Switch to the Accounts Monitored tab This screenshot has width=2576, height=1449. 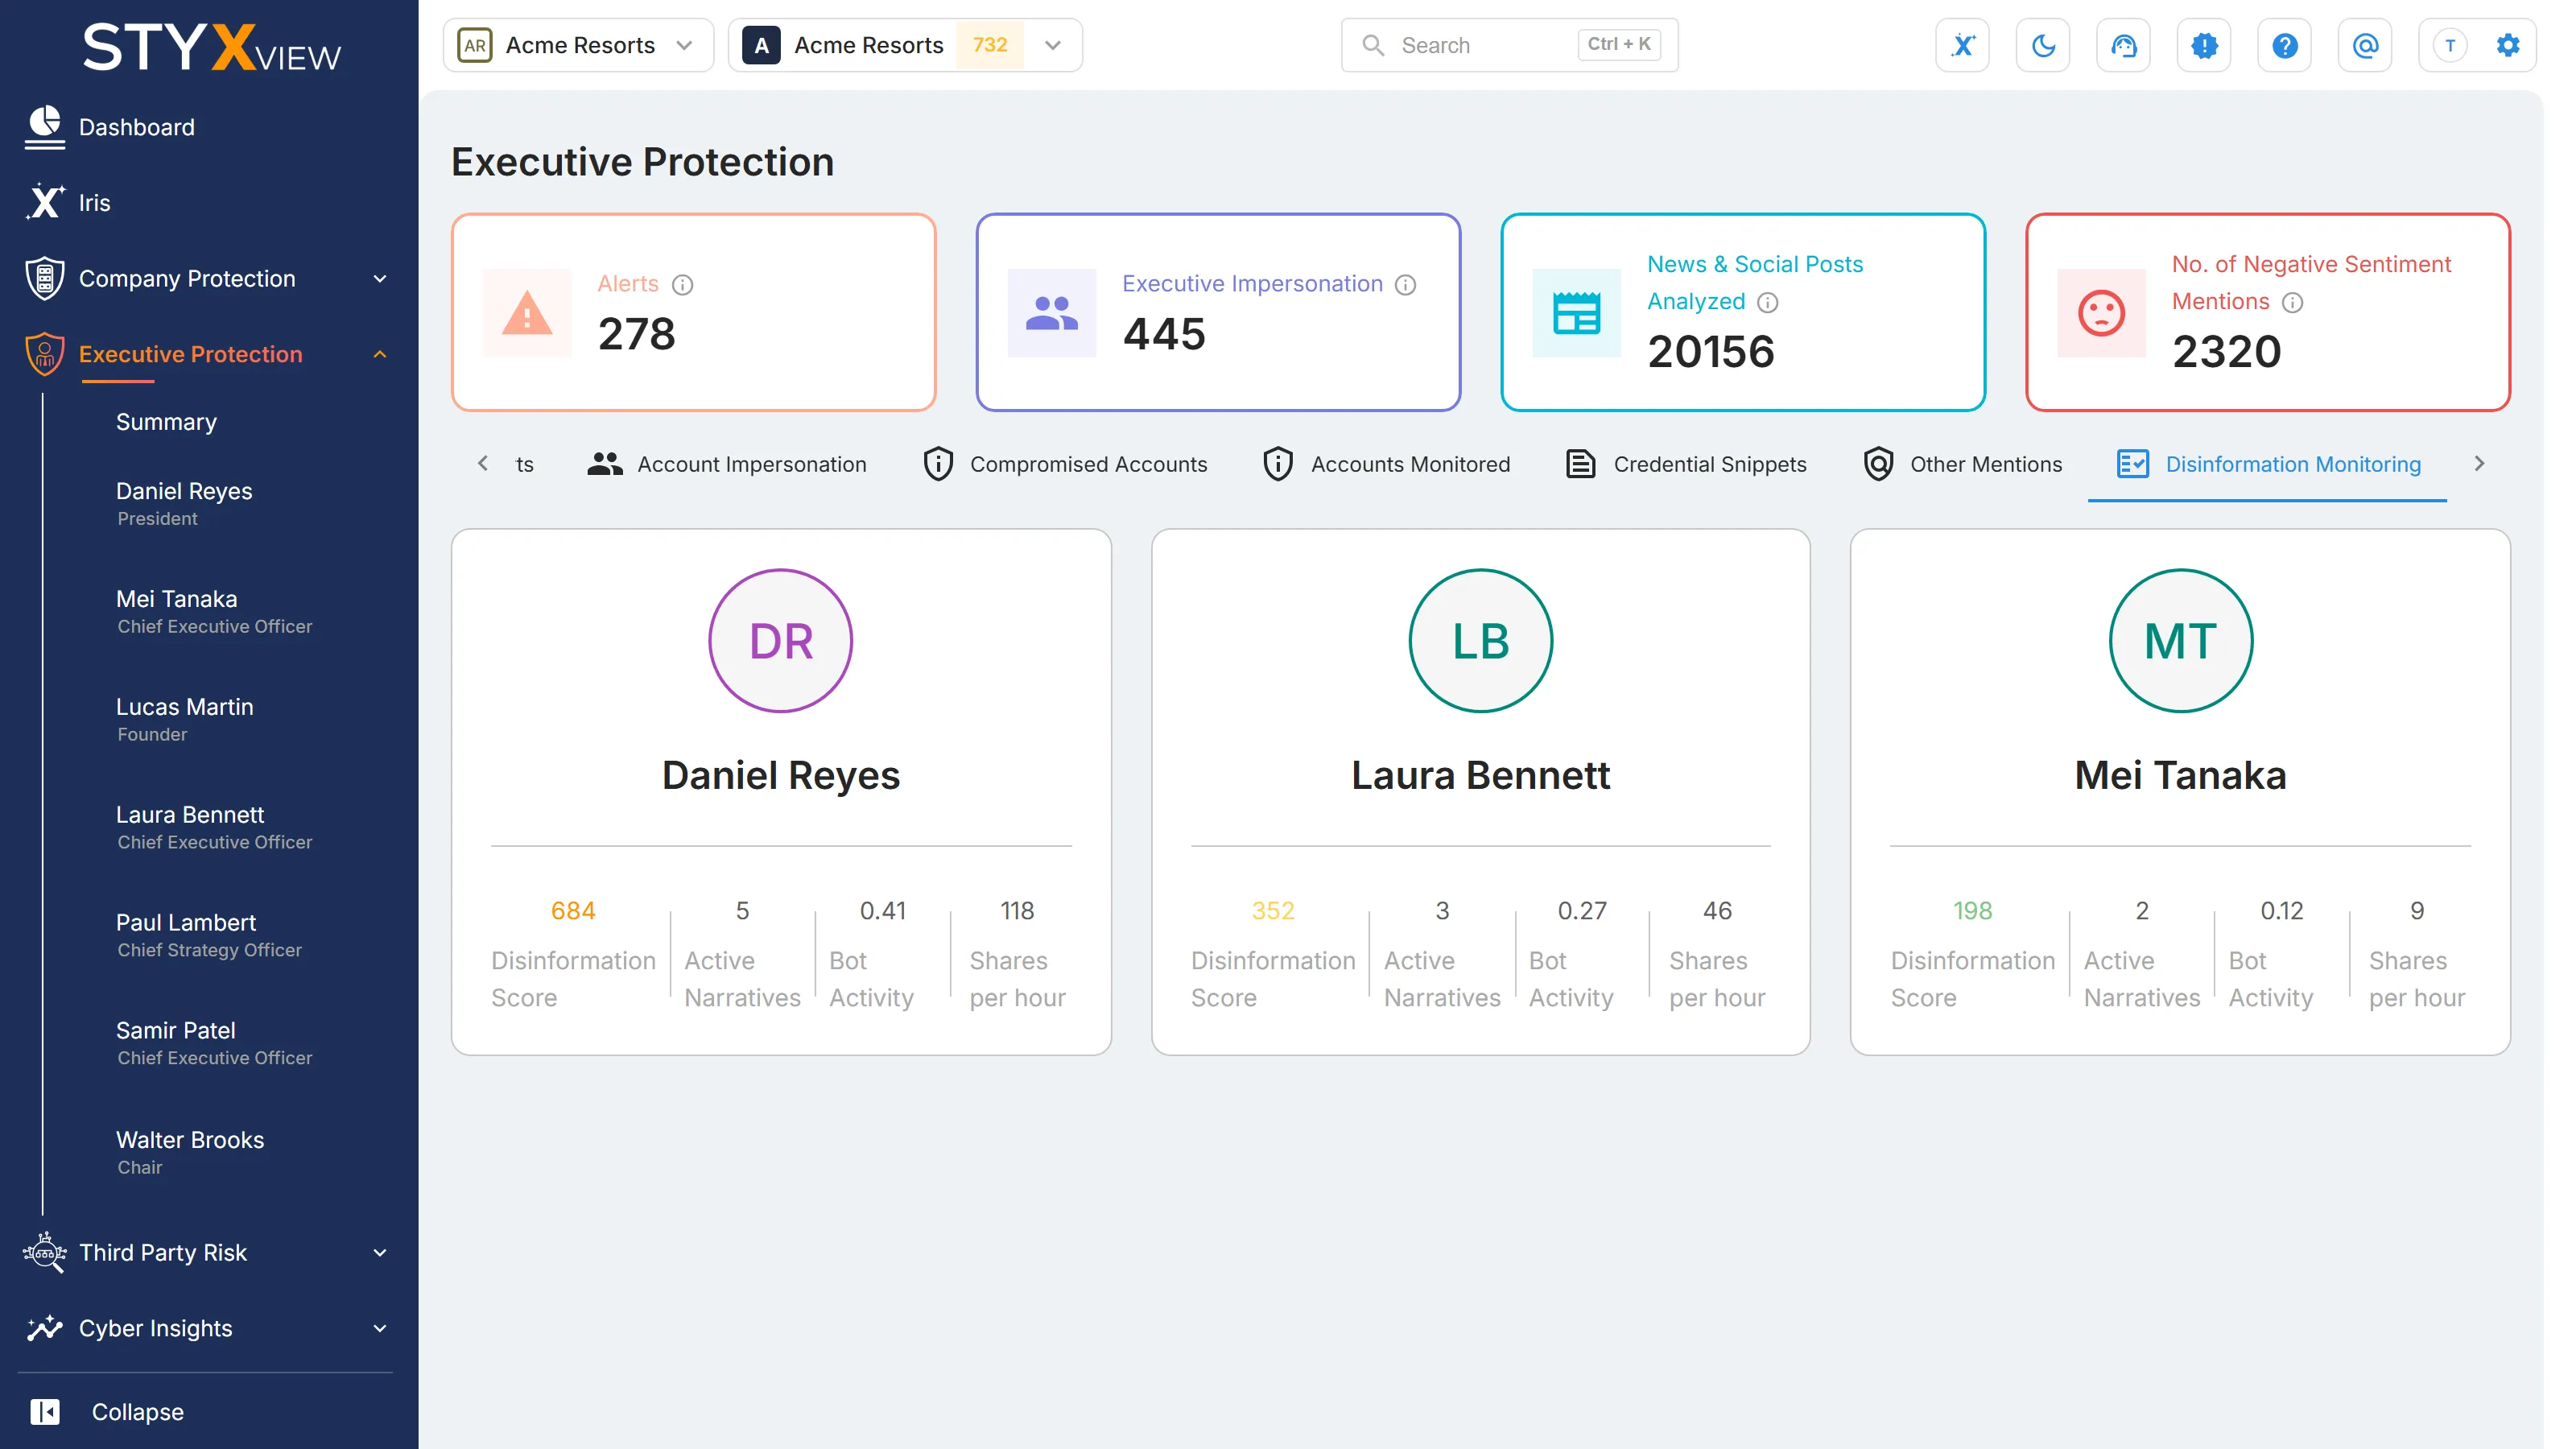coord(1386,464)
